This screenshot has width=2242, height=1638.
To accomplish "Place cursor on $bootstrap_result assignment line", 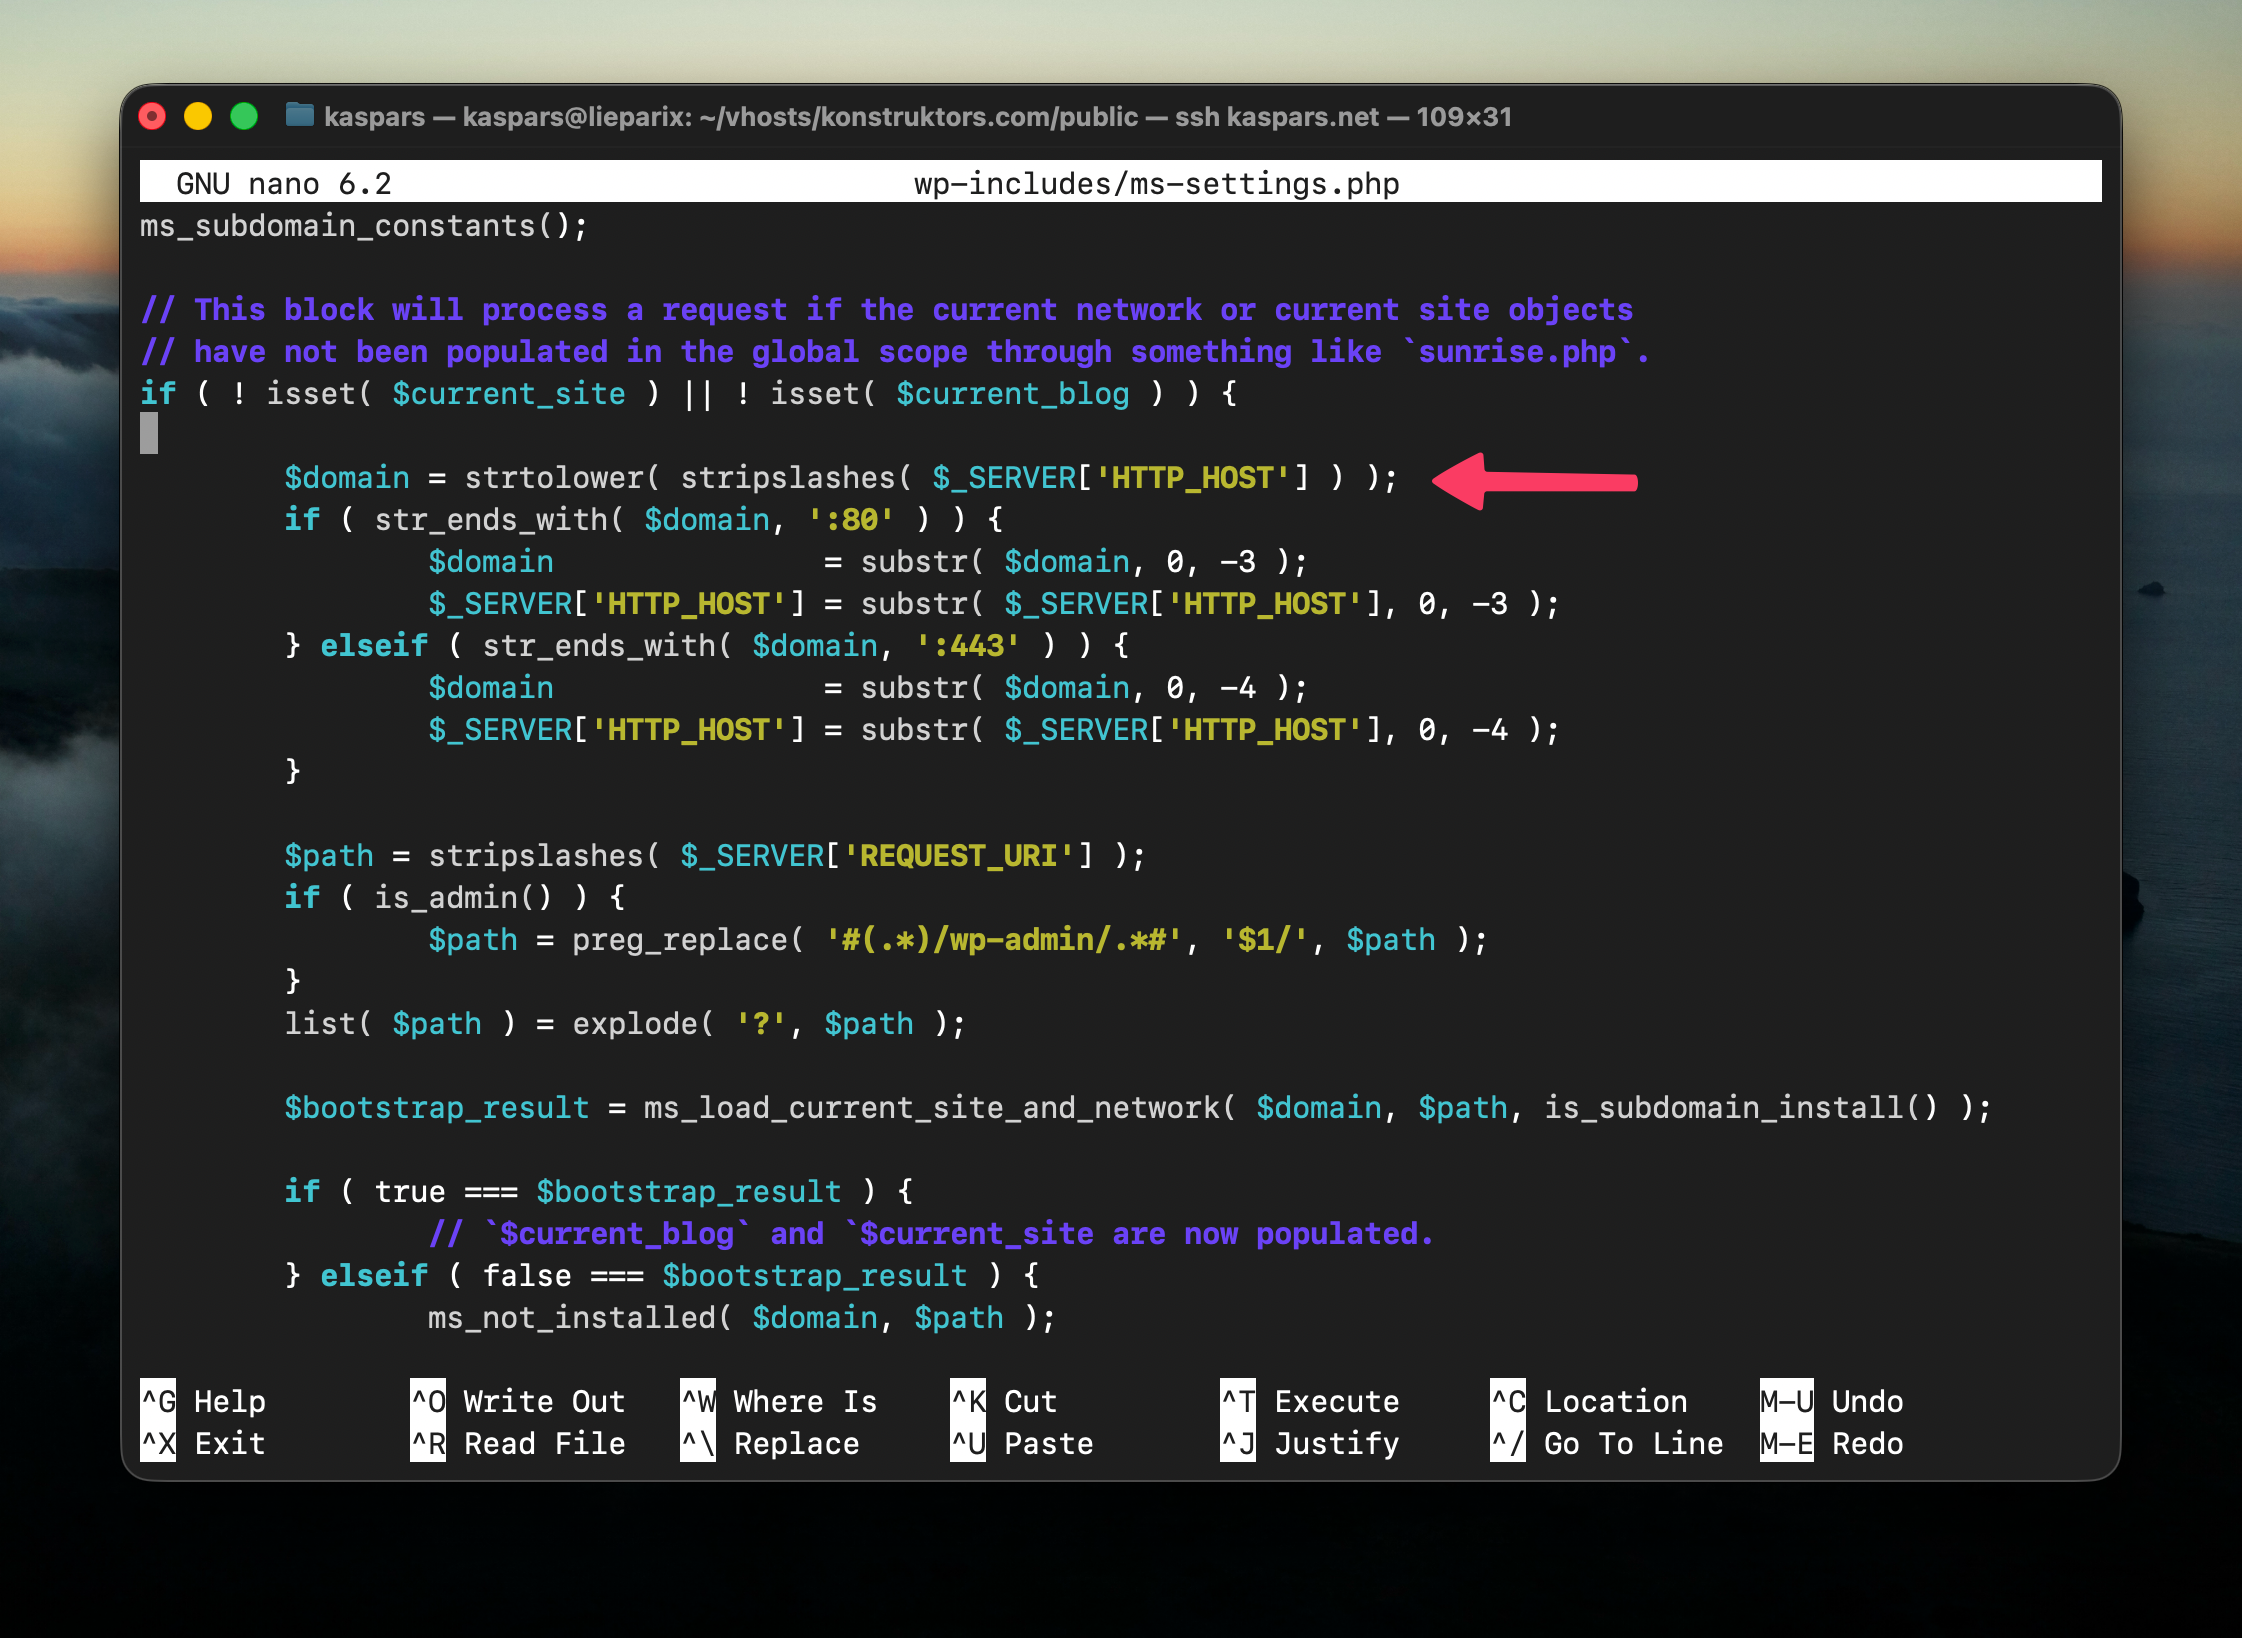I will [436, 1108].
